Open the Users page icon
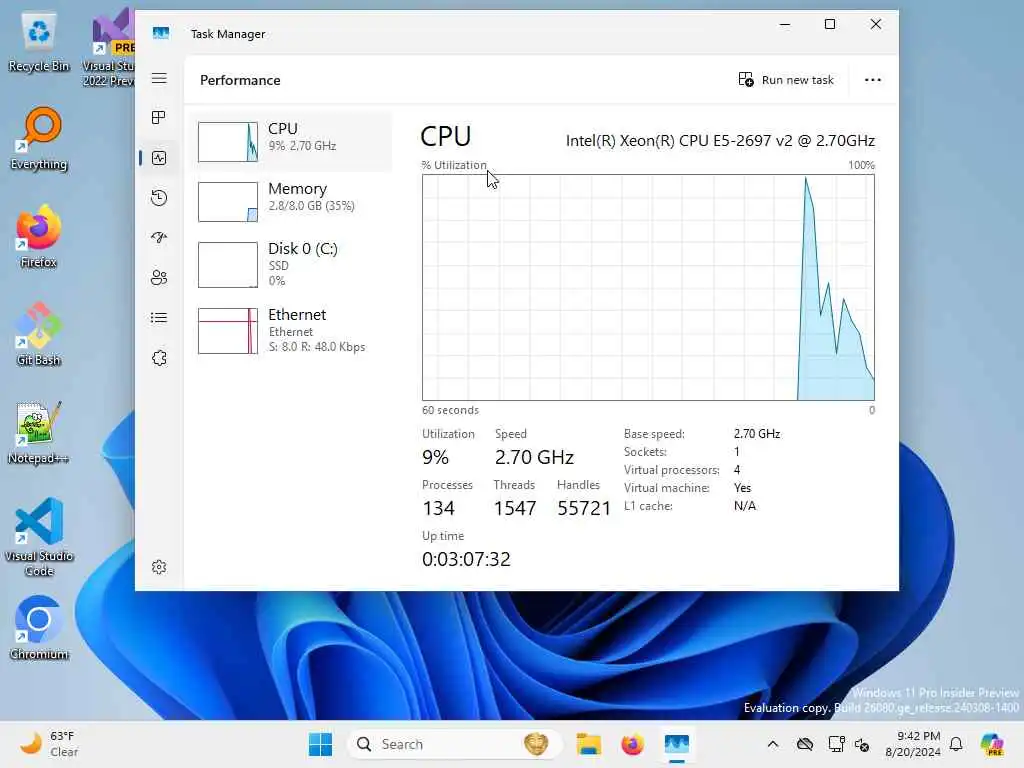Viewport: 1024px width, 768px height. [159, 278]
